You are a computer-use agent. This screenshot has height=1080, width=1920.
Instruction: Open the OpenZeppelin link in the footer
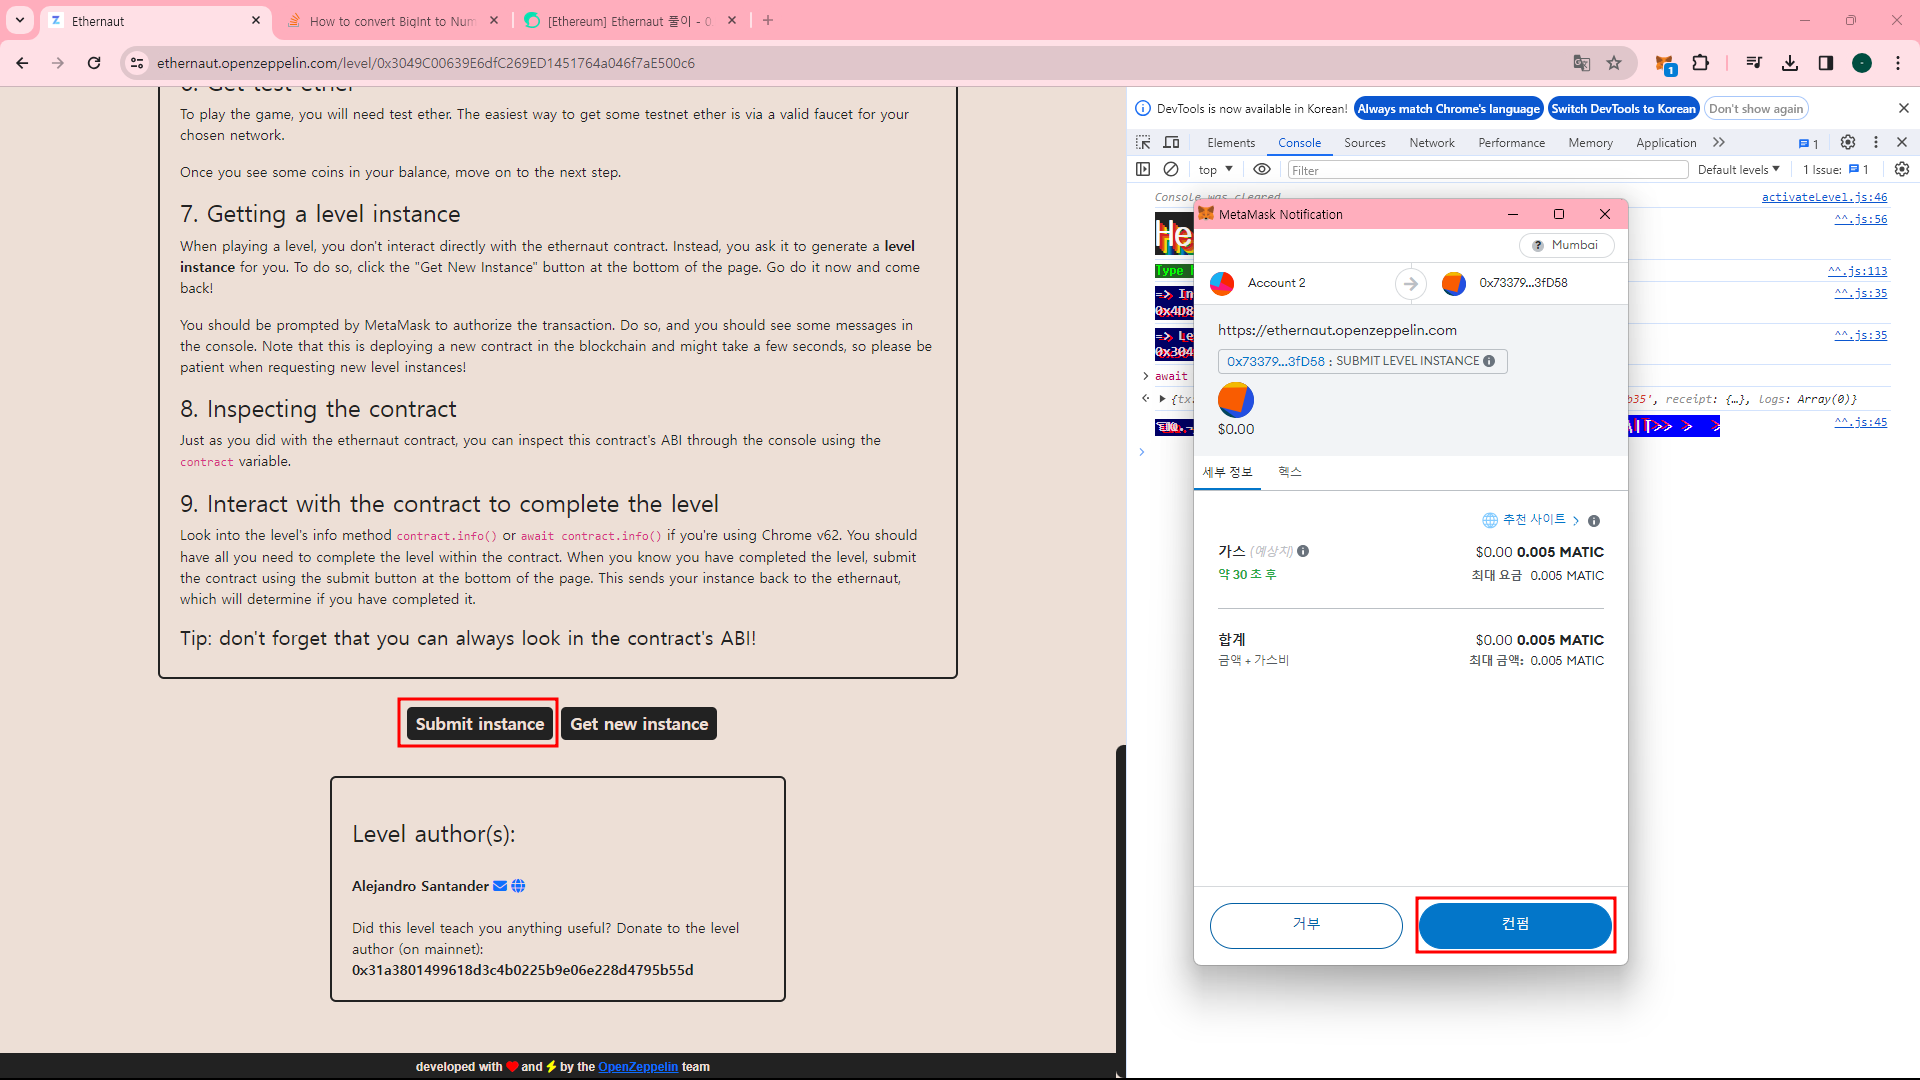click(x=638, y=1067)
